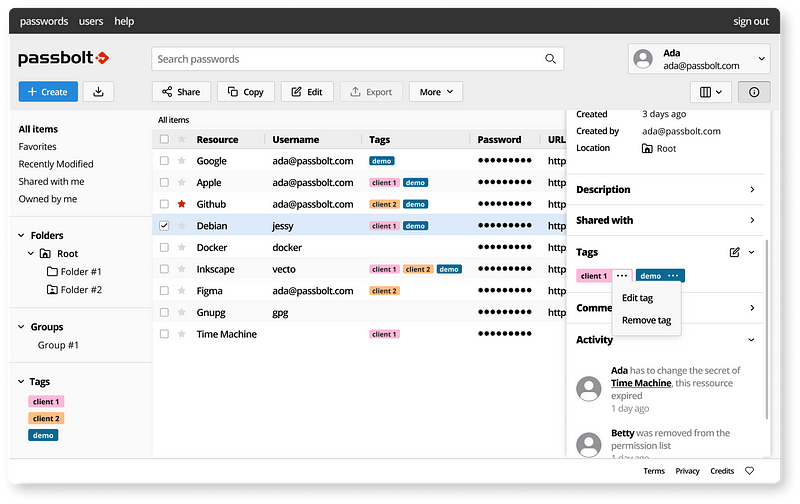Image resolution: width=800 pixels, height=504 pixels.
Task: Click the passbolt logo
Action: [64, 58]
